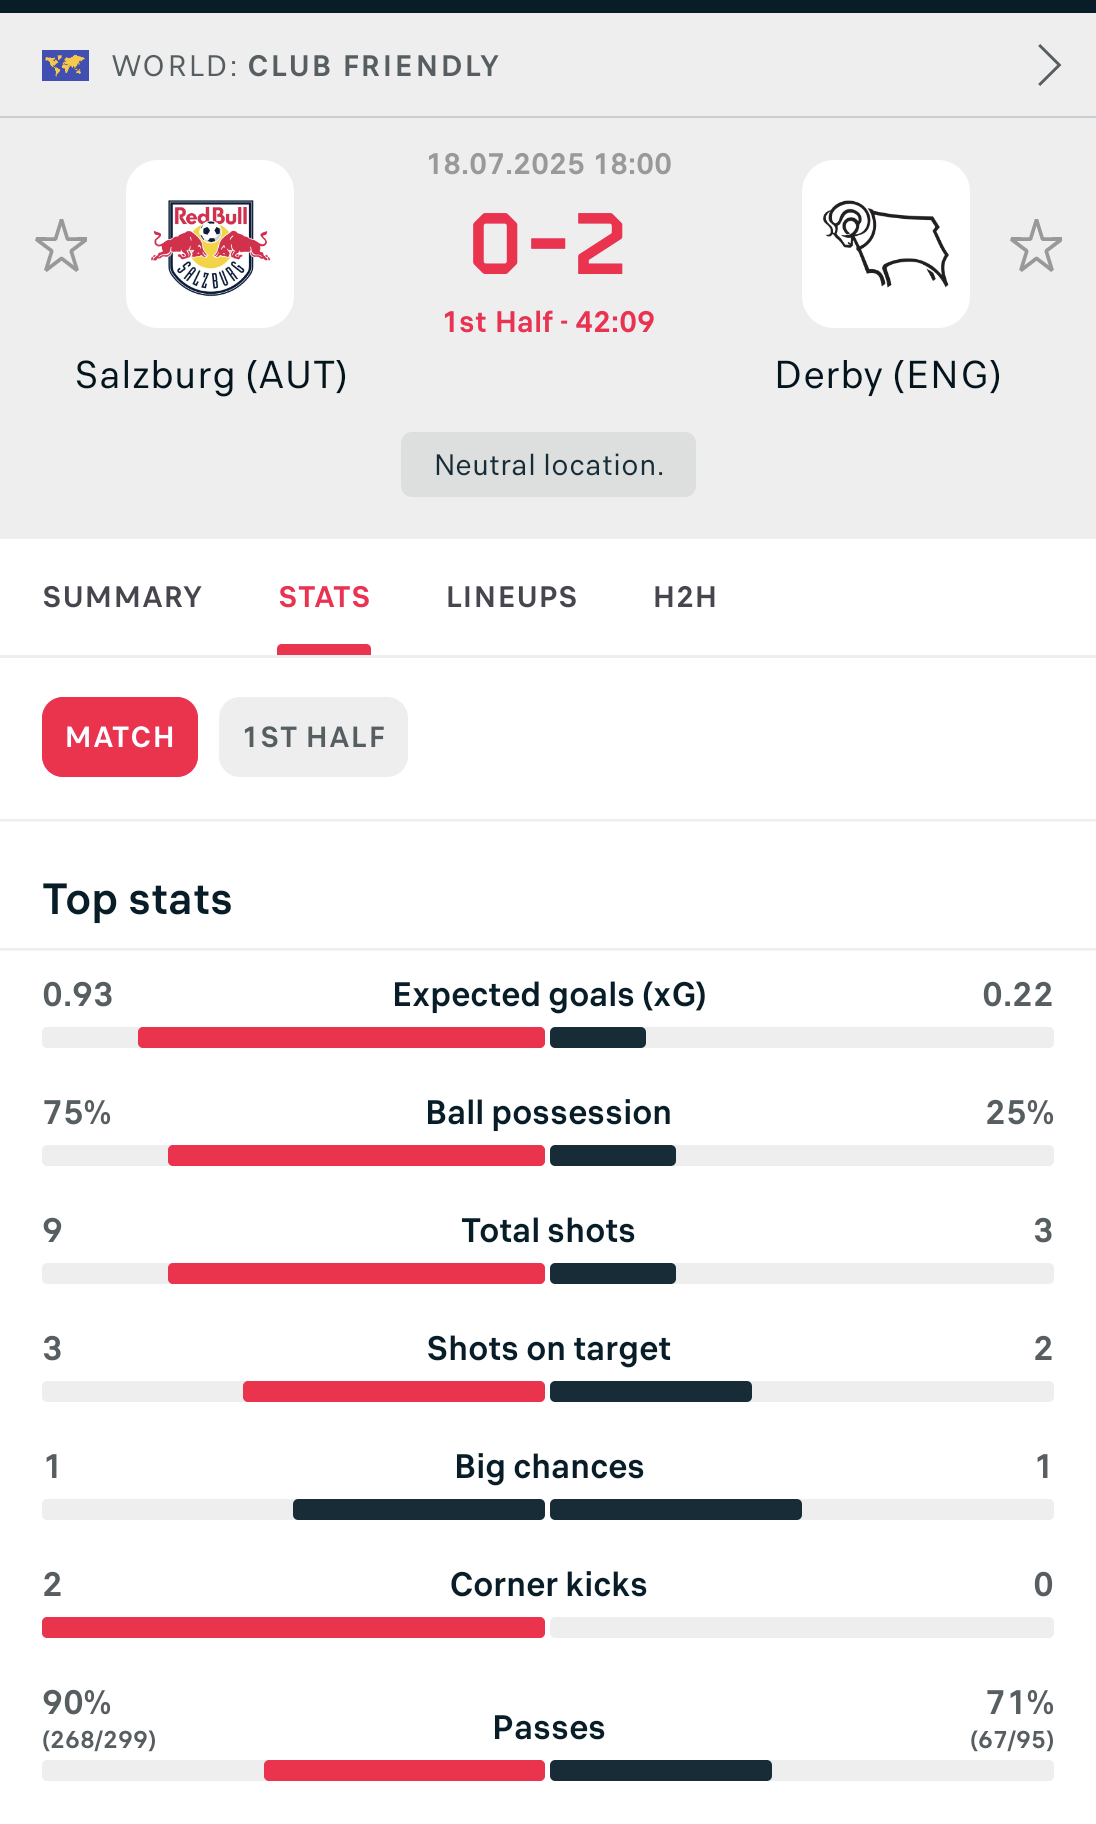Click the Corner kicks stat bar
Screen dimensions: 1096x1824
click(x=548, y=1628)
